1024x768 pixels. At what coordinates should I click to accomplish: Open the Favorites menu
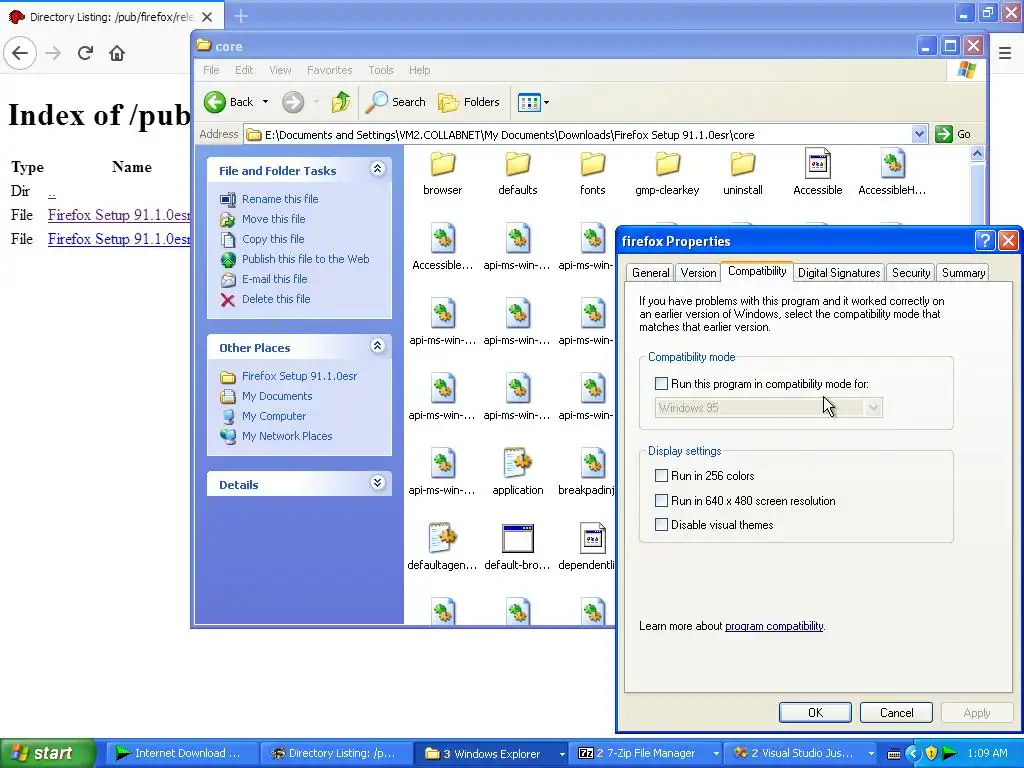click(x=329, y=70)
